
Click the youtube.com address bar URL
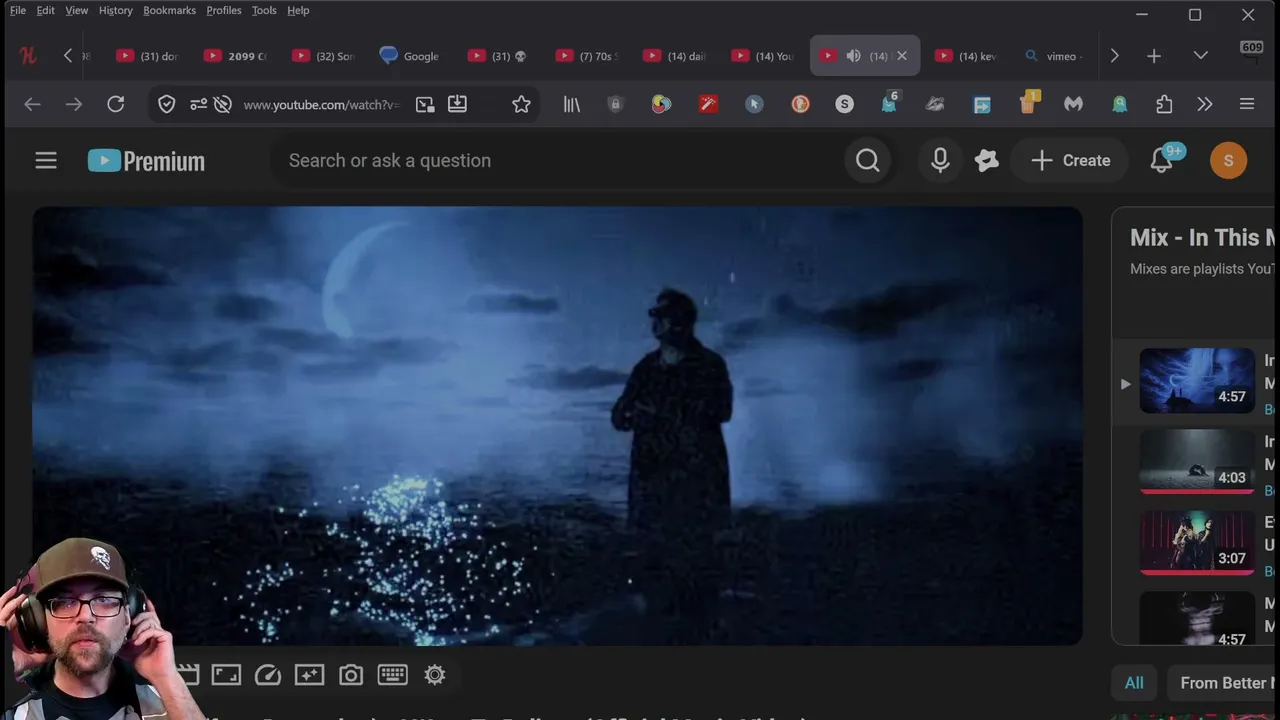[x=321, y=104]
